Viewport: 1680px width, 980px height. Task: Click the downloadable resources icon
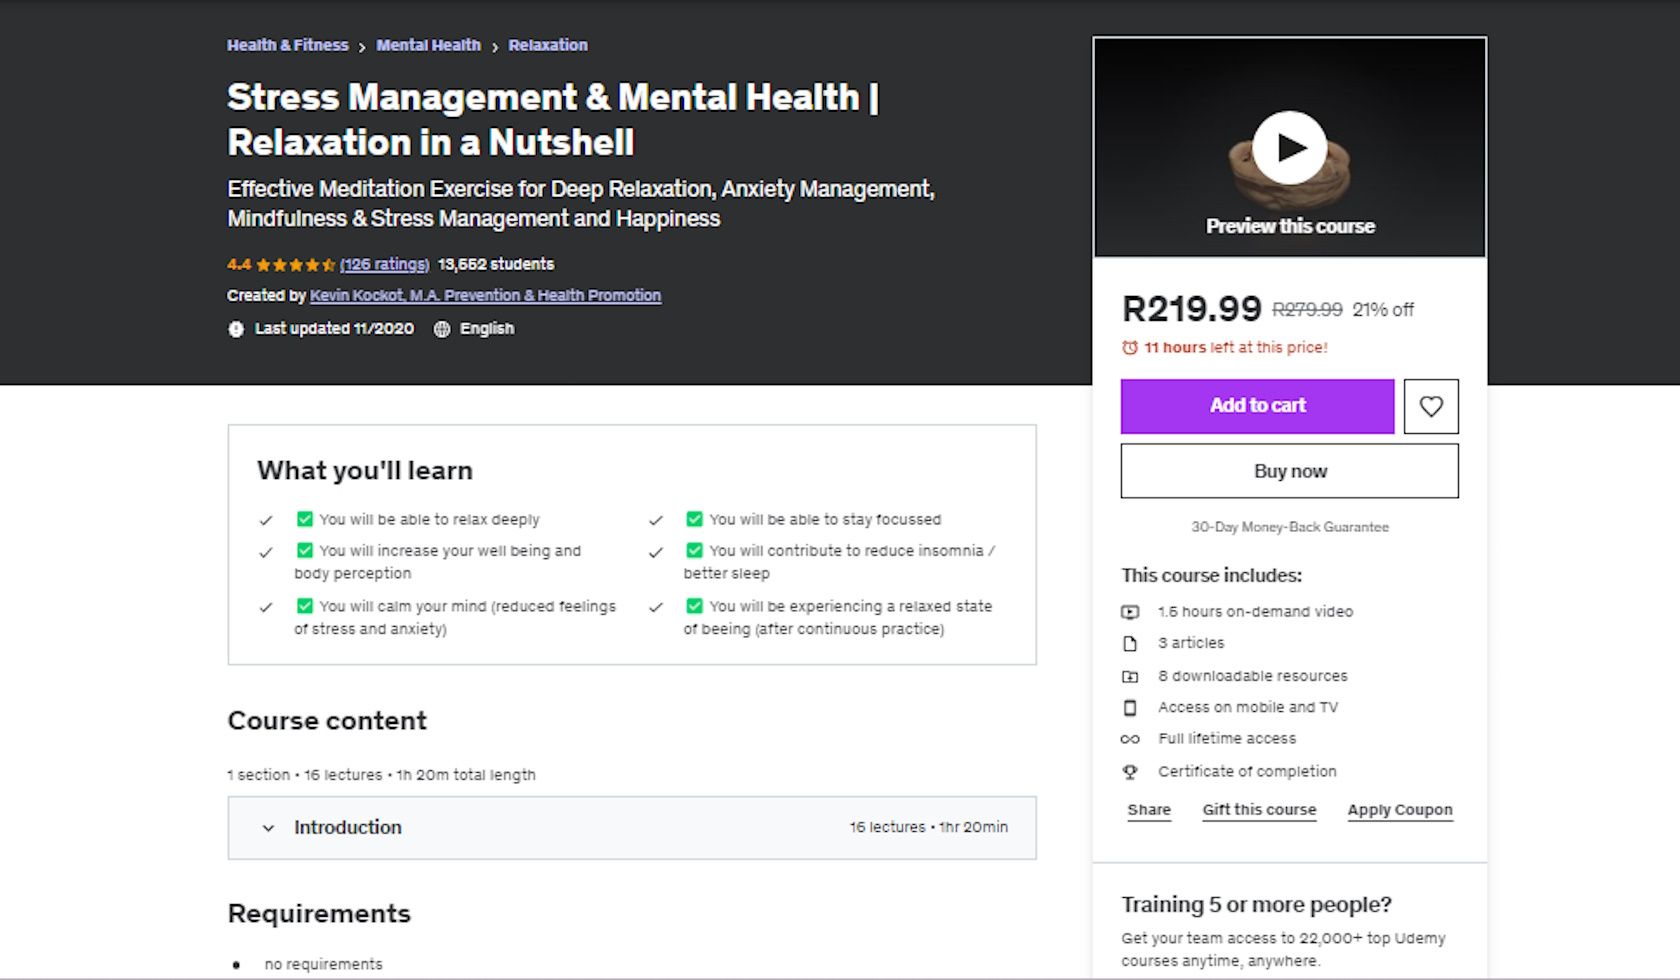[1132, 675]
